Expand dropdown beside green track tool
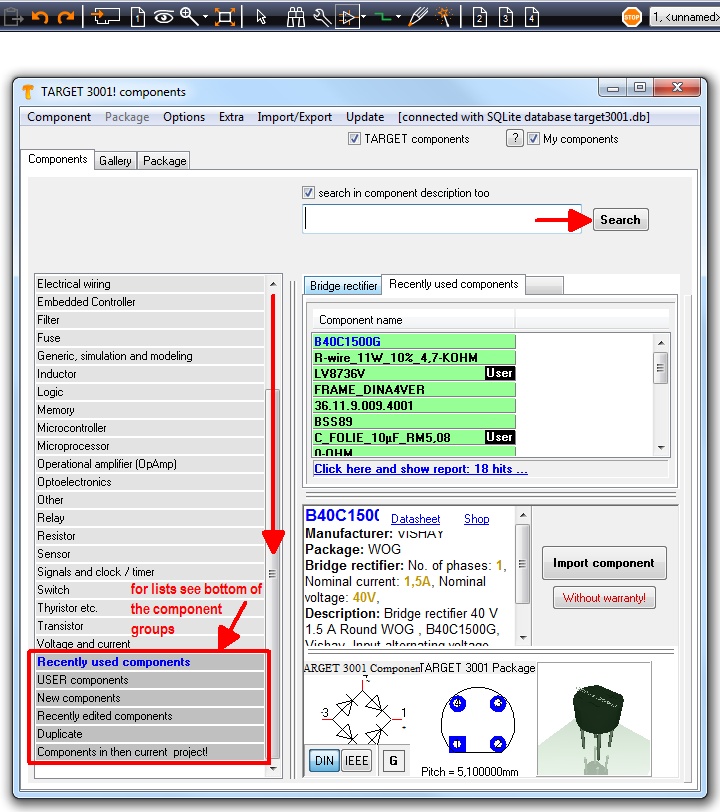Viewport: 720px width, 812px height. [x=397, y=17]
